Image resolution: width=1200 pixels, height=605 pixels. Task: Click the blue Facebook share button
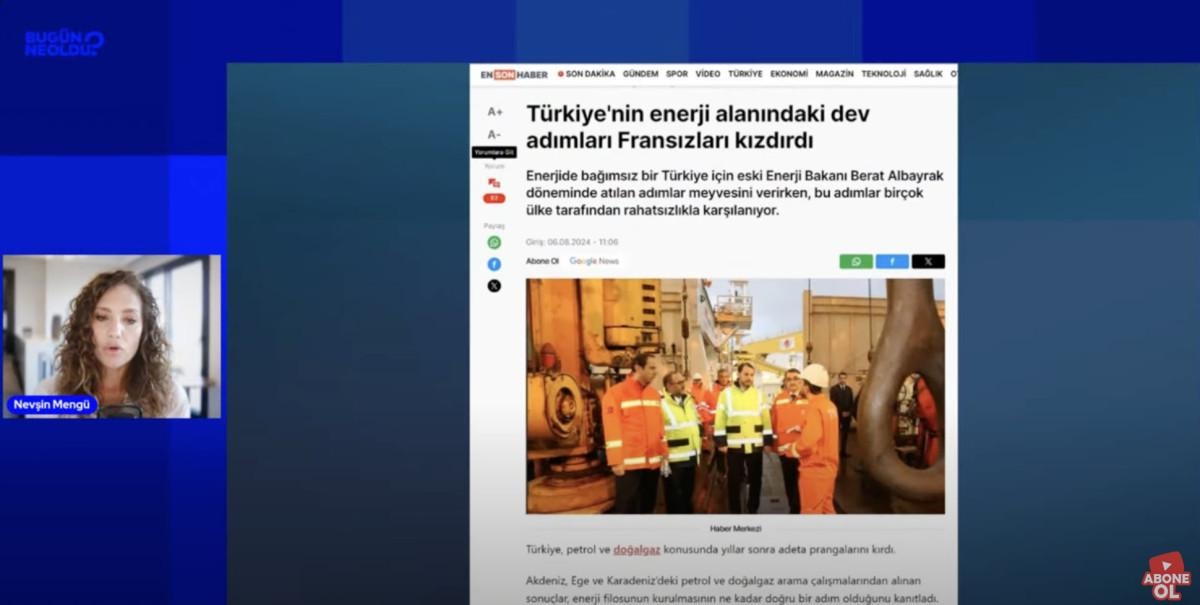point(892,261)
